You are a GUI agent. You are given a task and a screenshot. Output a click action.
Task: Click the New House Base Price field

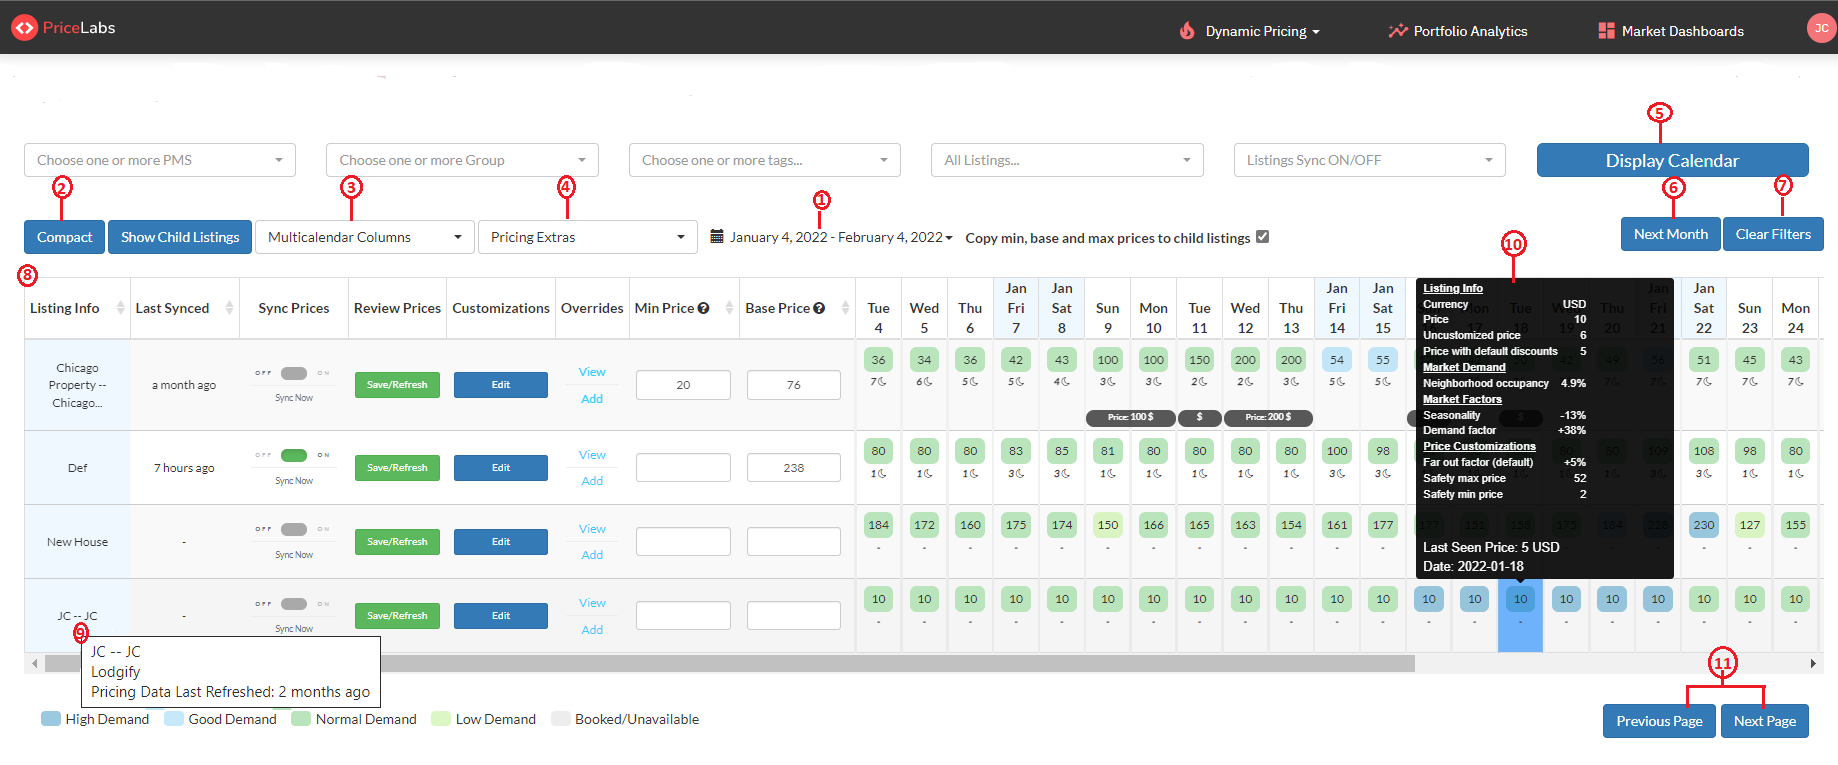click(794, 542)
